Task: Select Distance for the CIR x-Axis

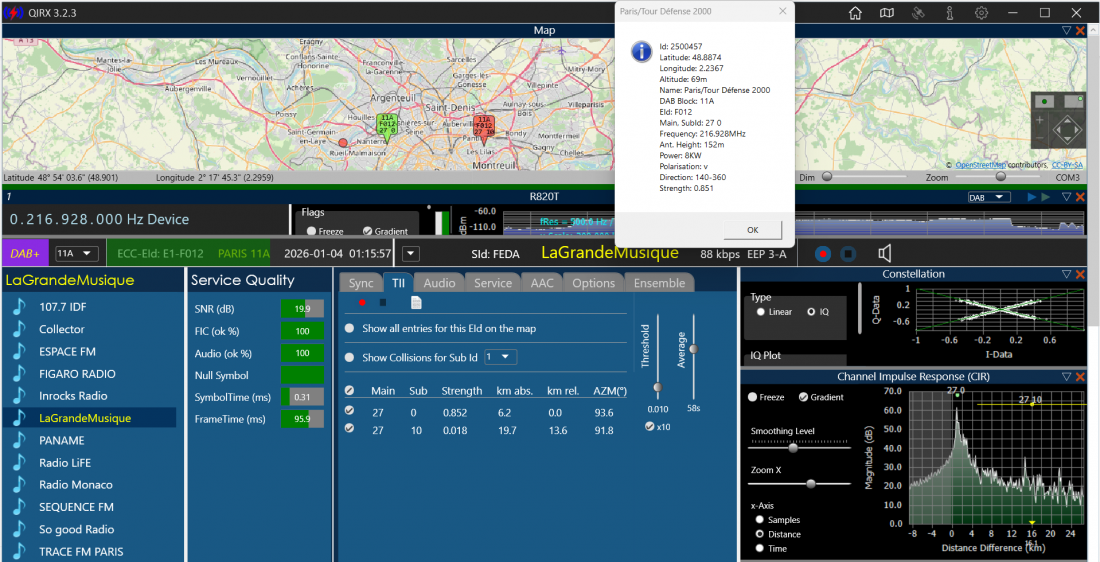Action: click(759, 534)
